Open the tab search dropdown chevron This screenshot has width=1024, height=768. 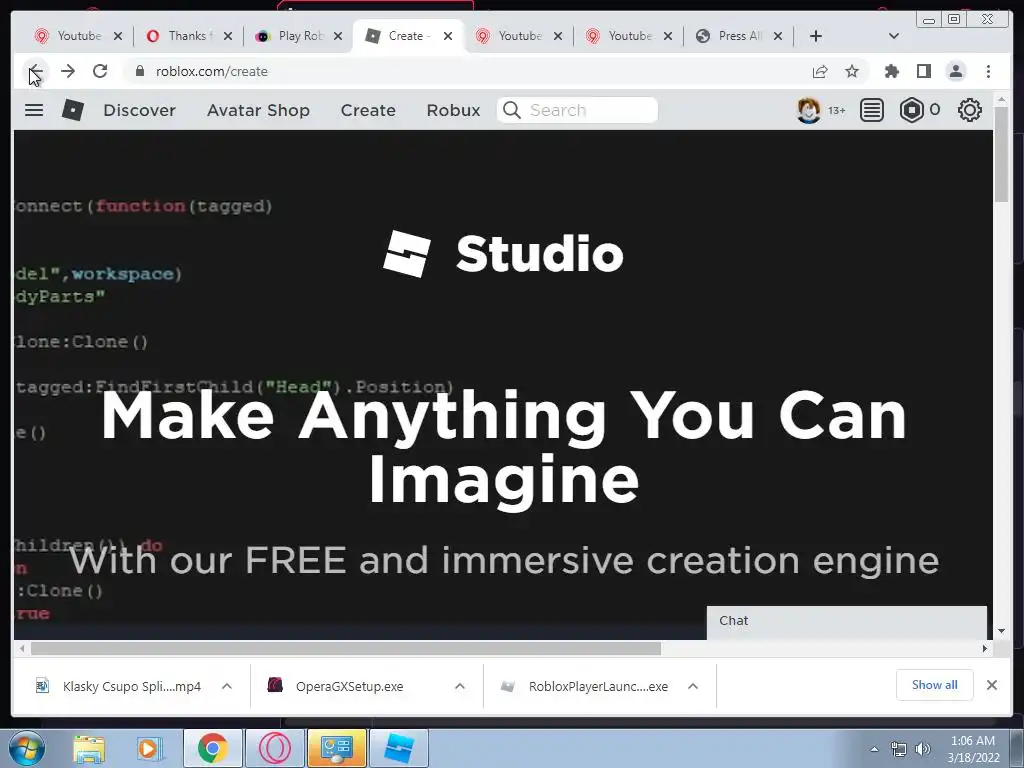click(894, 36)
